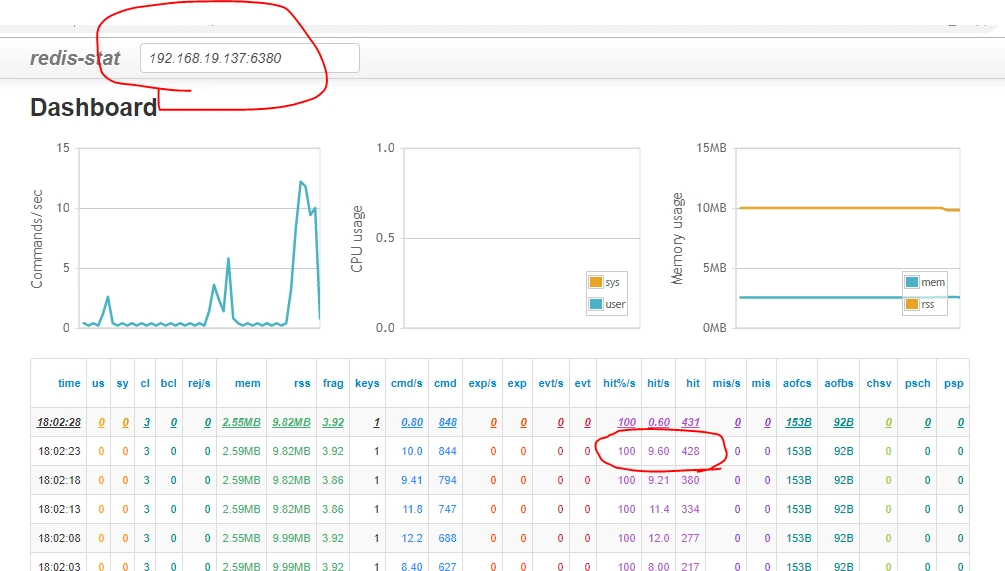The width and height of the screenshot is (1005, 571).
Task: Select the keys column header
Action: [x=367, y=383]
